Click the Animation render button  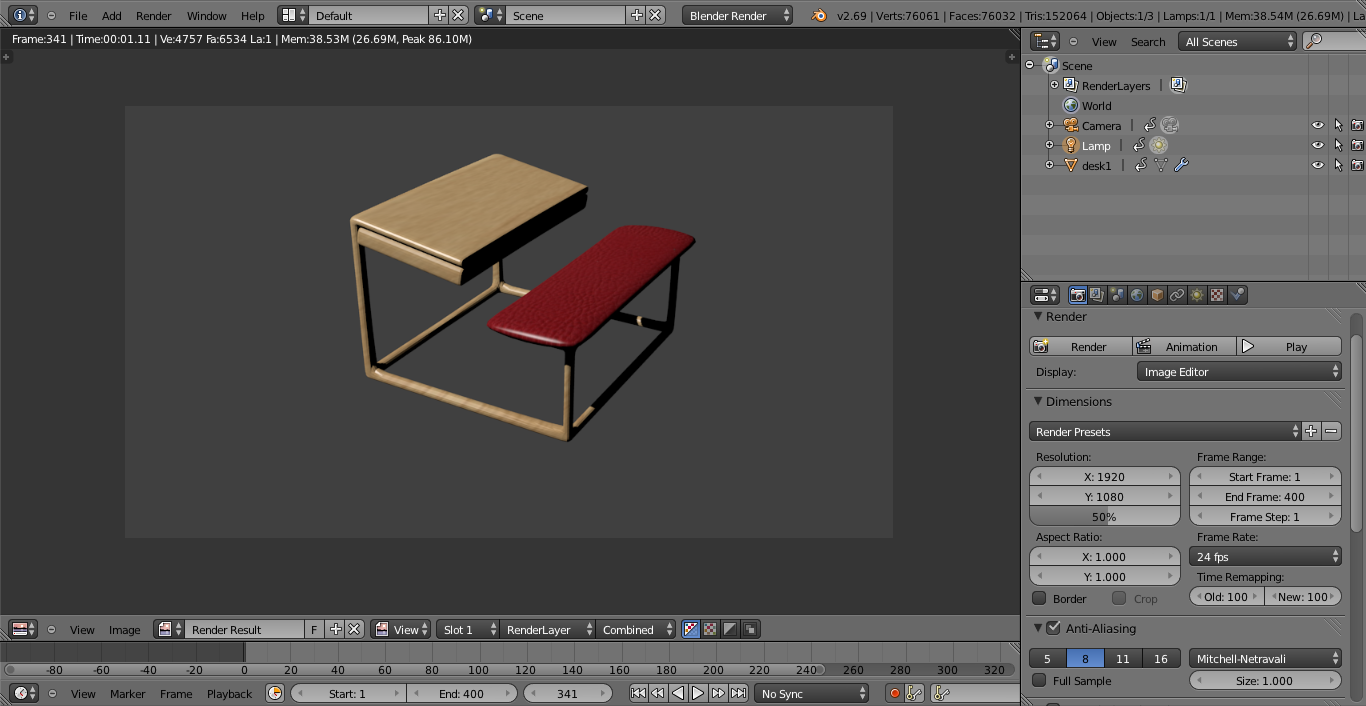[1185, 346]
